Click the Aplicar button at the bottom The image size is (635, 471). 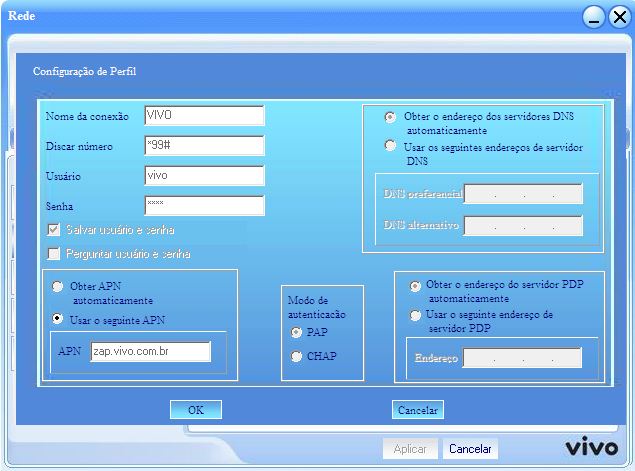point(410,449)
